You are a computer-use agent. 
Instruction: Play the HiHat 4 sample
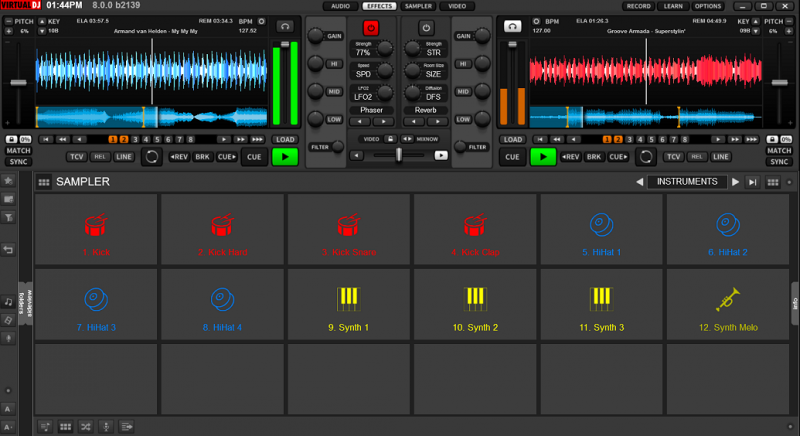coord(222,304)
